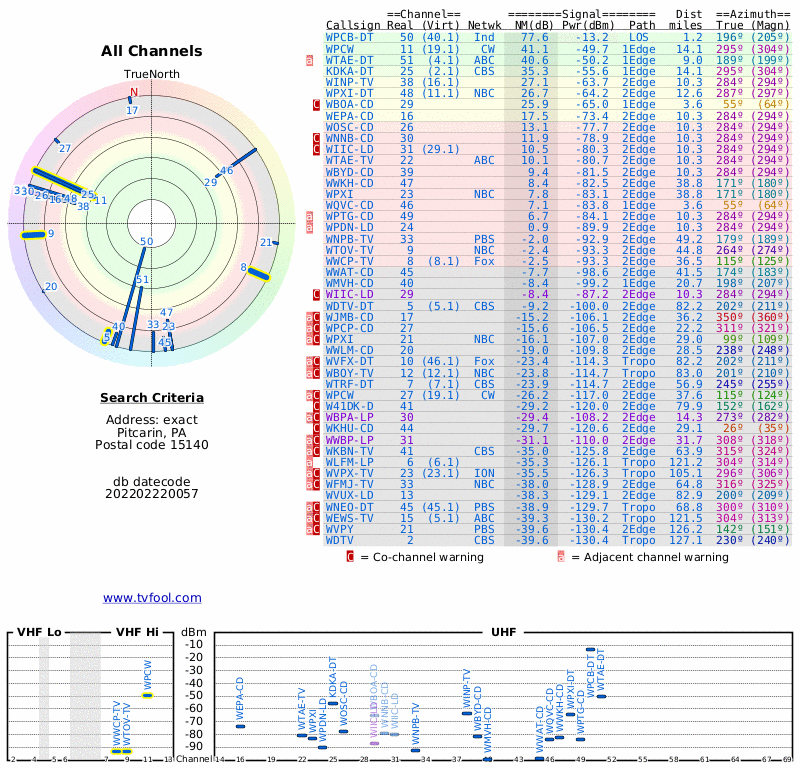Click the LOS path entry in the table
The width and height of the screenshot is (800, 768).
point(638,37)
